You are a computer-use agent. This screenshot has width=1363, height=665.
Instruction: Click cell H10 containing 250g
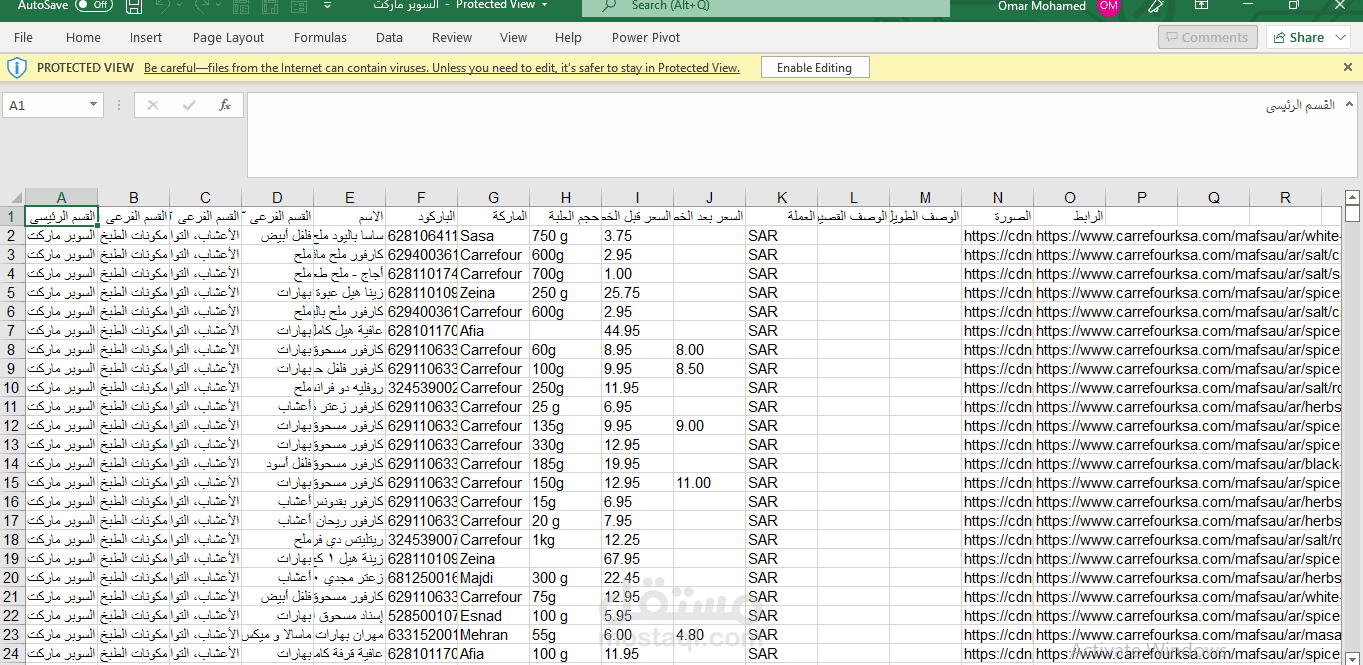coord(565,388)
